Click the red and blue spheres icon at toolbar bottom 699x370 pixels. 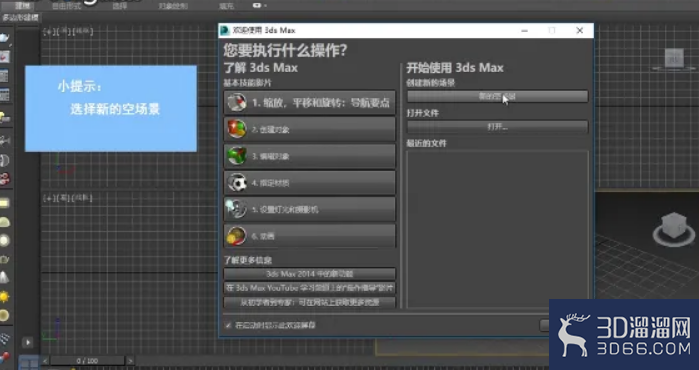pos(4,358)
